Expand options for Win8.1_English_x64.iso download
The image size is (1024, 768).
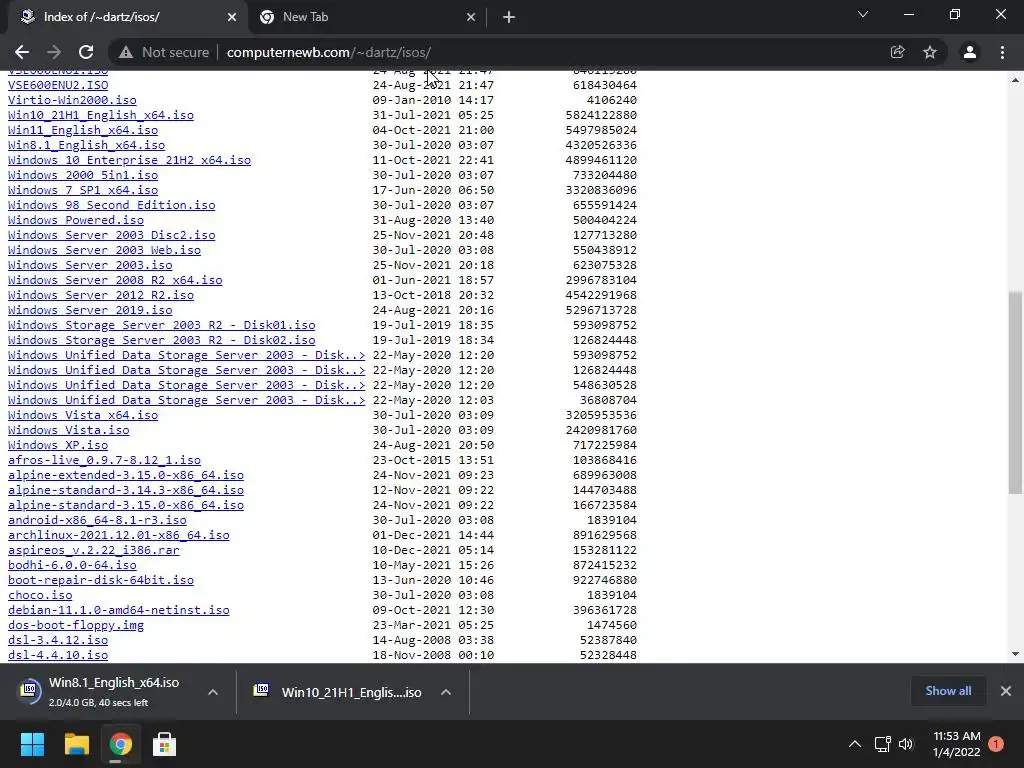point(213,692)
